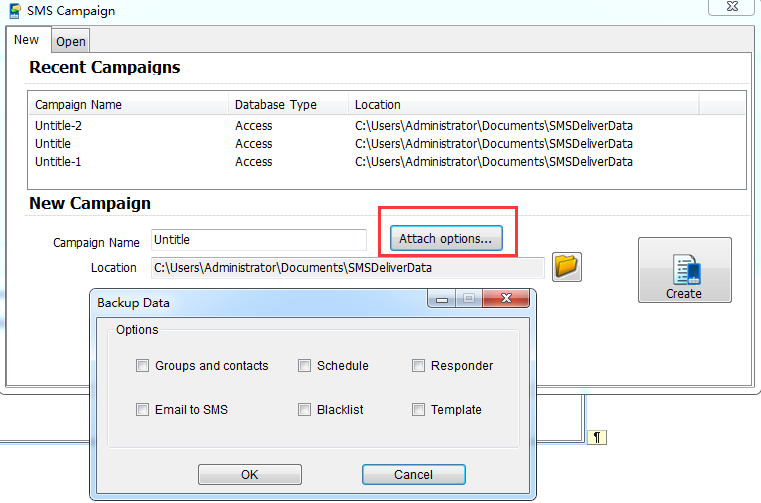Enable the Blacklist checkbox
This screenshot has width=761, height=503.
[x=304, y=410]
